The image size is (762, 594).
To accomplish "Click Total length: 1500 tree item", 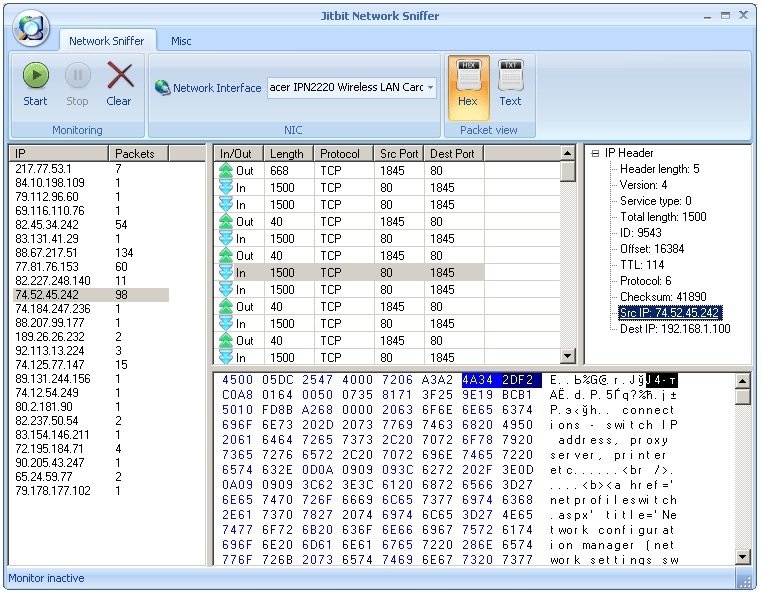I will coord(663,217).
